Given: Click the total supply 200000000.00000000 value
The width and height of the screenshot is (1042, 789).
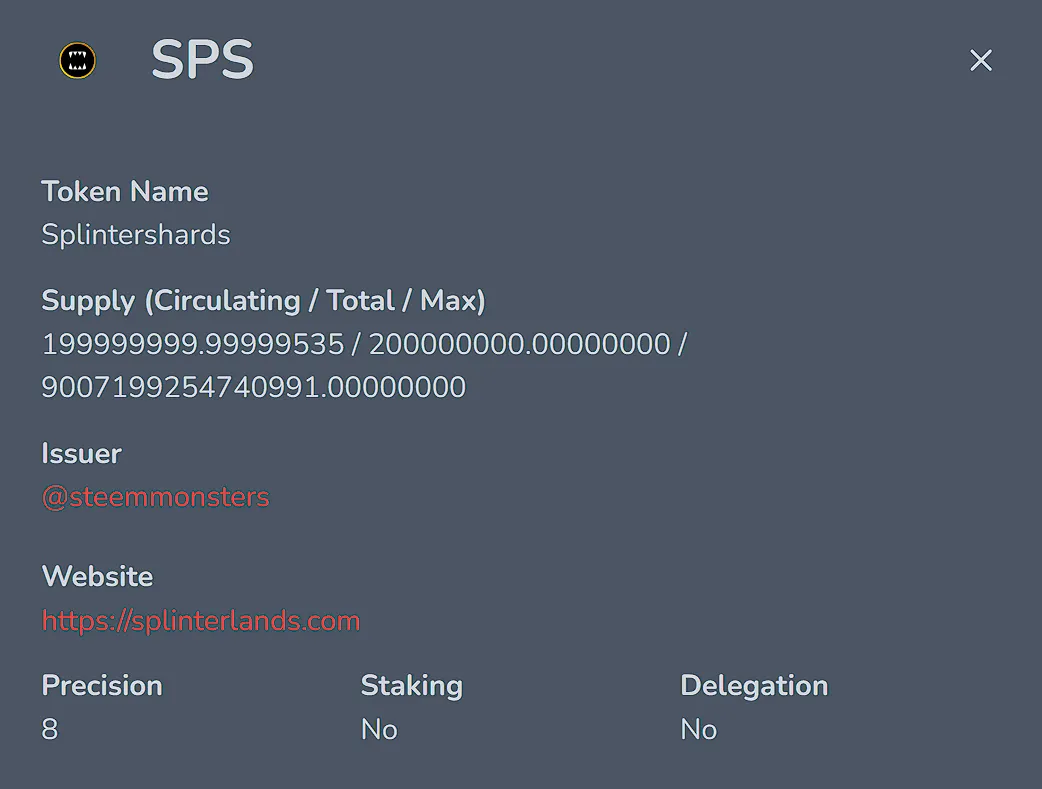Looking at the screenshot, I should [x=520, y=344].
